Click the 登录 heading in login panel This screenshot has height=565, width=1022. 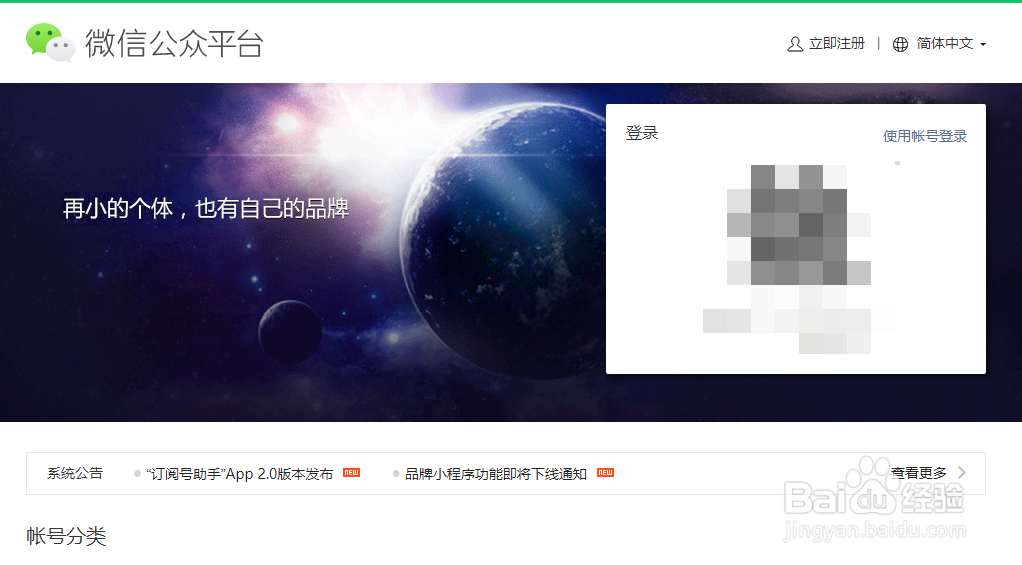642,133
